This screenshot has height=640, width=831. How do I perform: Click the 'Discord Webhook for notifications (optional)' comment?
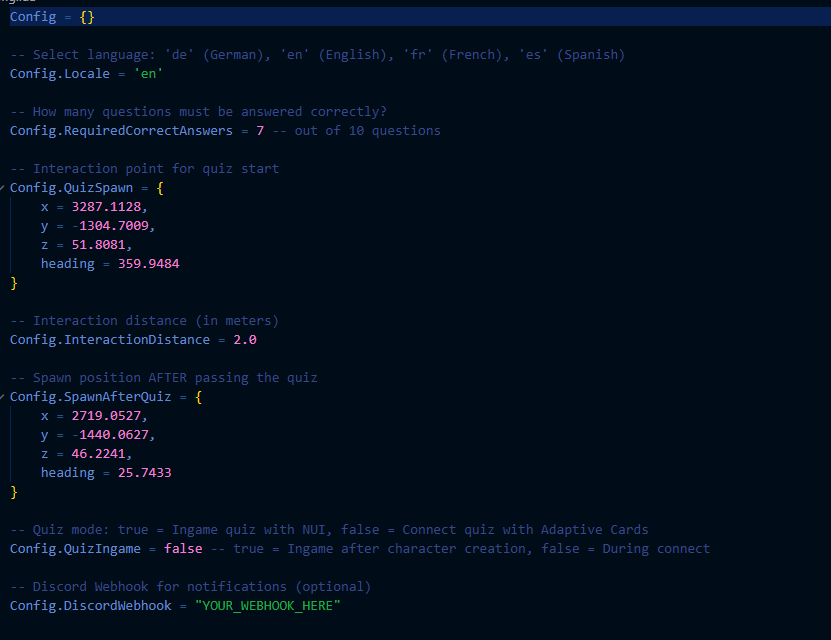click(191, 587)
